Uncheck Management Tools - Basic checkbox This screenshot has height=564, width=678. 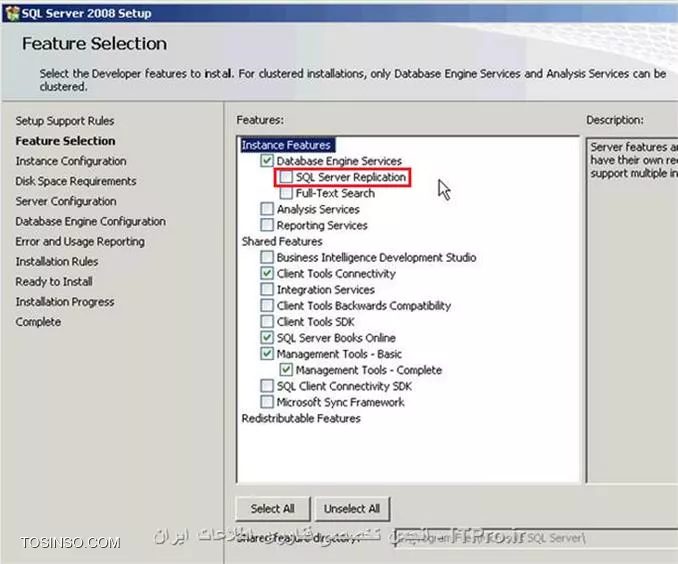pos(267,354)
